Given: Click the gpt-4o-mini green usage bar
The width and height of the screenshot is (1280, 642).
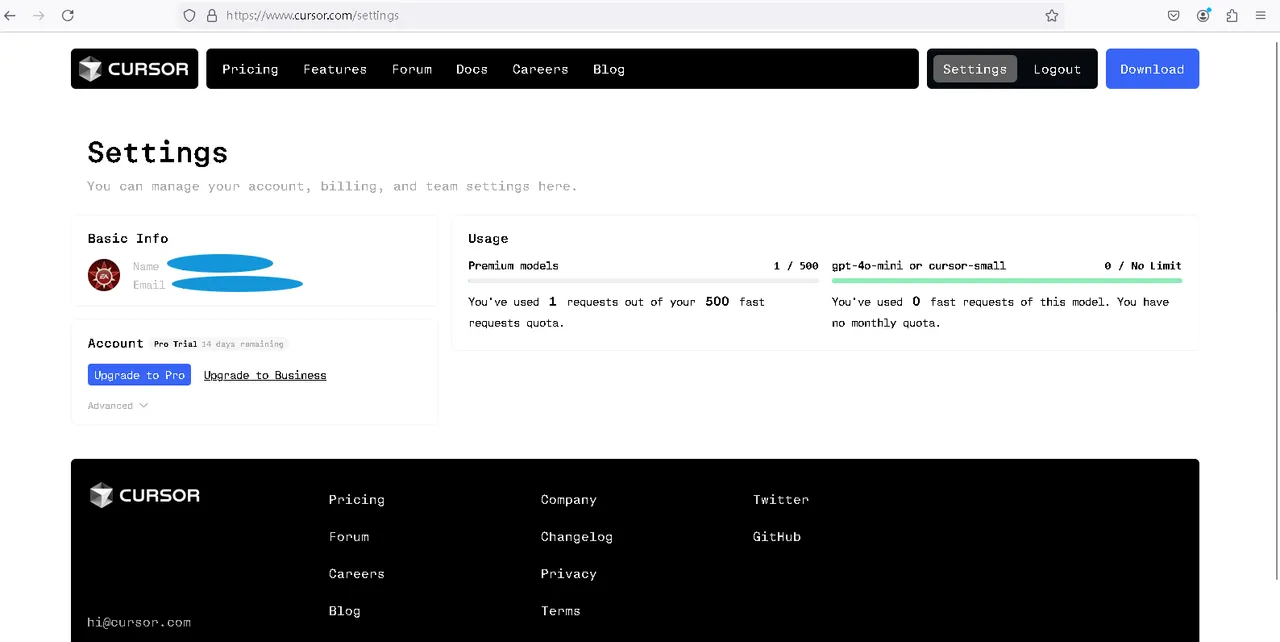Looking at the screenshot, I should click(x=1007, y=281).
